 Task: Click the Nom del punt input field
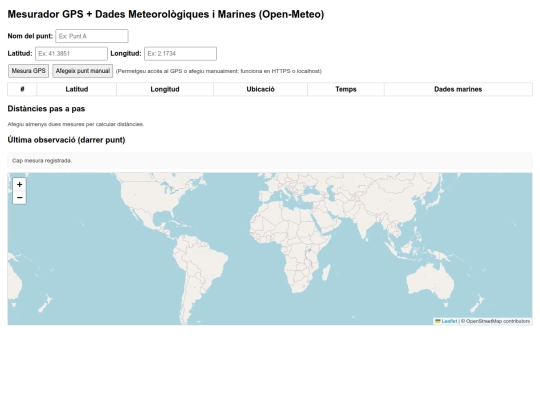(x=92, y=36)
